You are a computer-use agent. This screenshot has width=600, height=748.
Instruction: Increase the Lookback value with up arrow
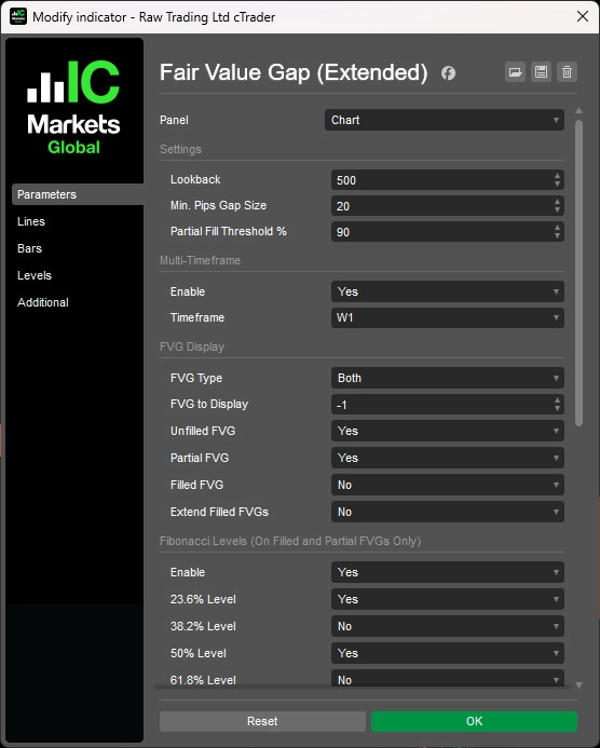(x=557, y=176)
